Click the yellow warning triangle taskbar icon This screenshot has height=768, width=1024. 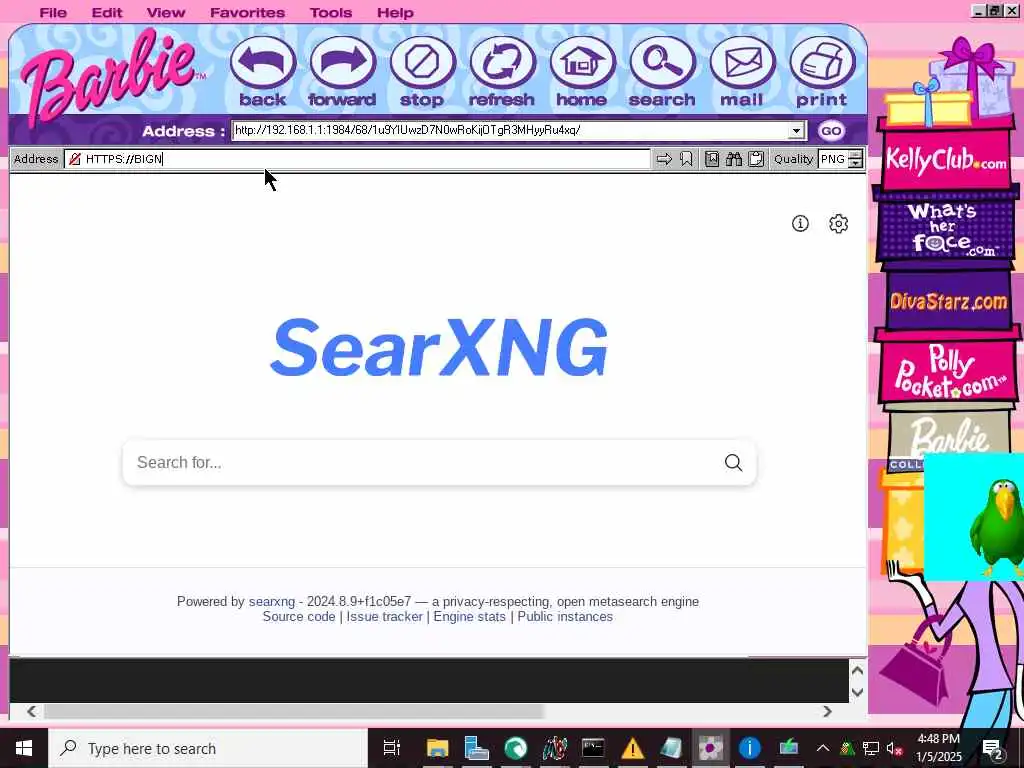point(632,748)
